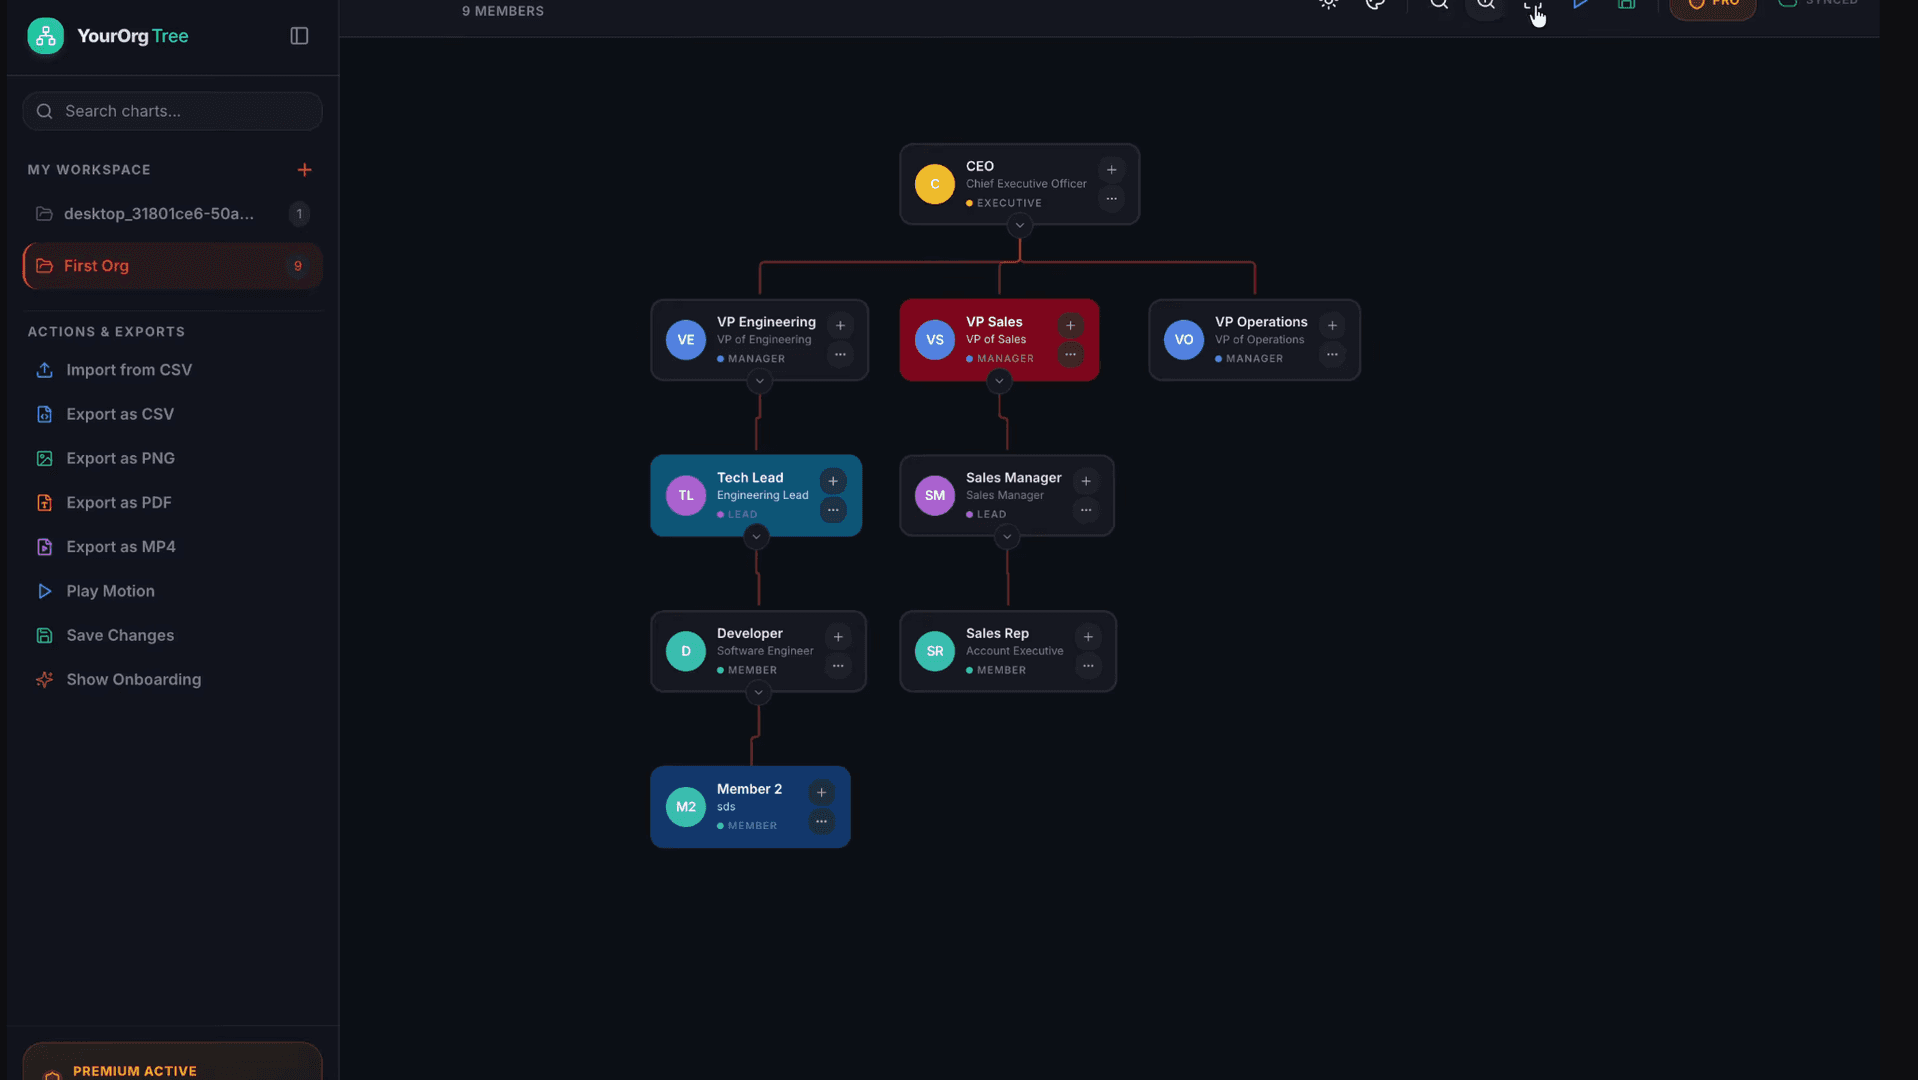Click the 'sds' subtitle on Member 2
This screenshot has width=1918, height=1080.
click(726, 807)
